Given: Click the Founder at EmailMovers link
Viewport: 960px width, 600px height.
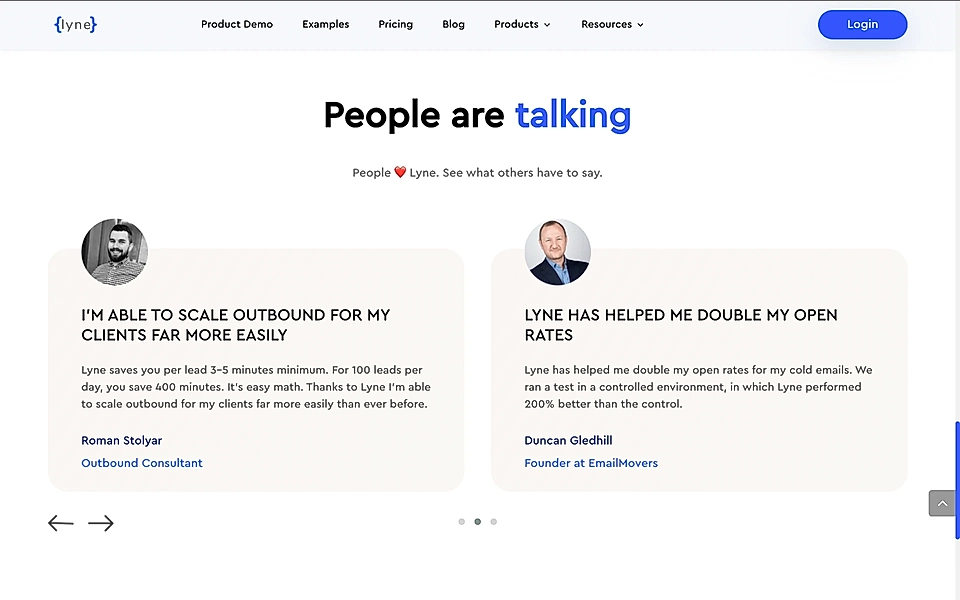Looking at the screenshot, I should tap(591, 463).
